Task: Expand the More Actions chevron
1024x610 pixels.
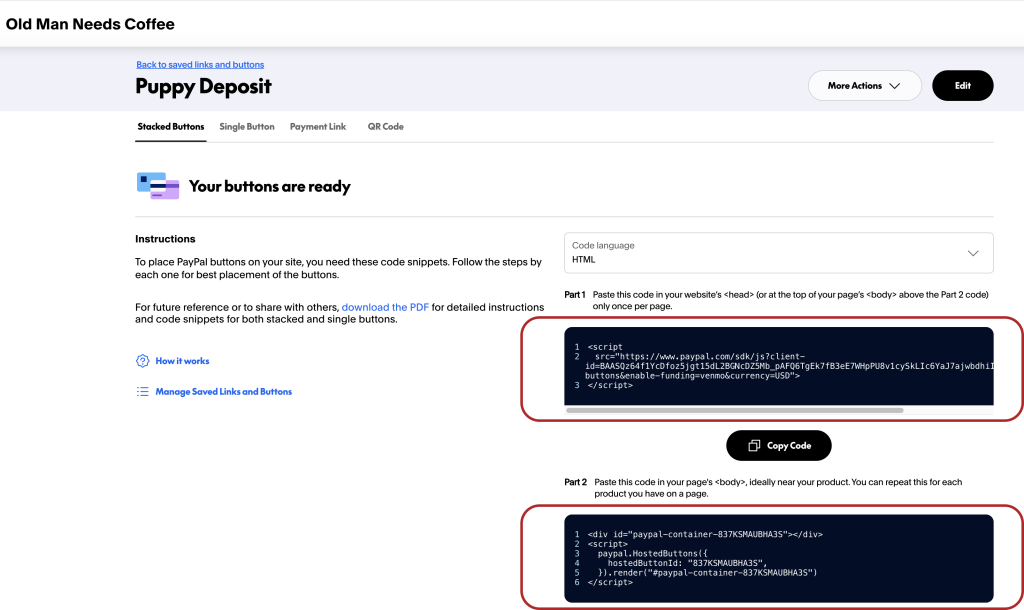Action: point(894,86)
